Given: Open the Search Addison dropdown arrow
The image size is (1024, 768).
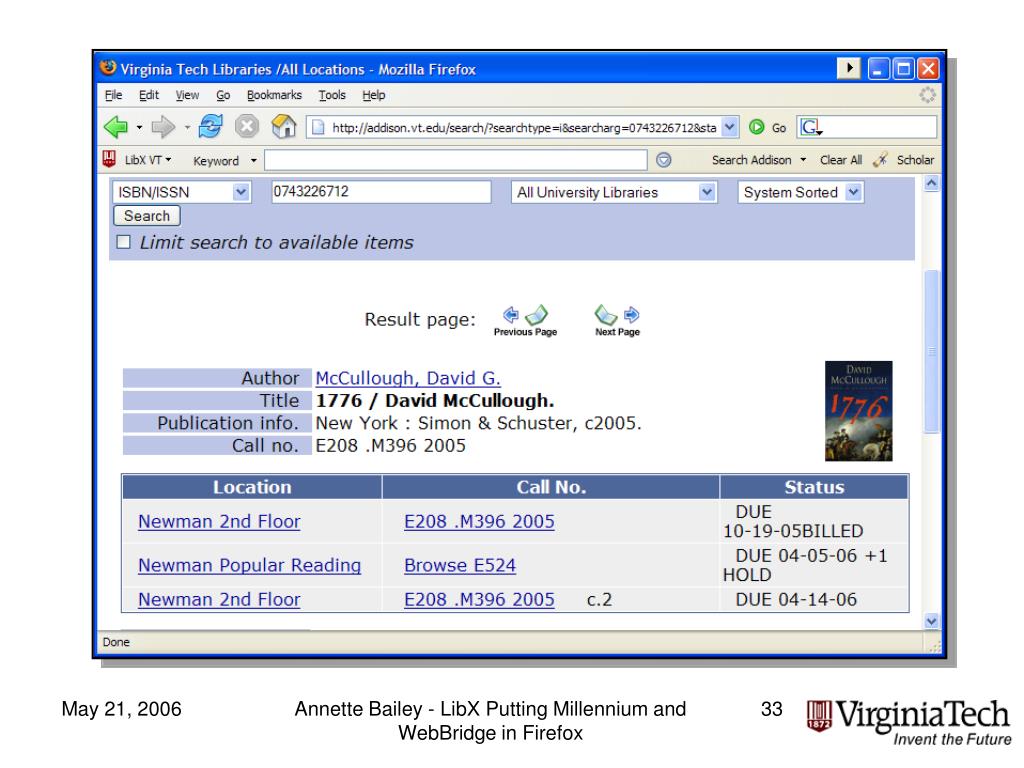Looking at the screenshot, I should pos(803,160).
